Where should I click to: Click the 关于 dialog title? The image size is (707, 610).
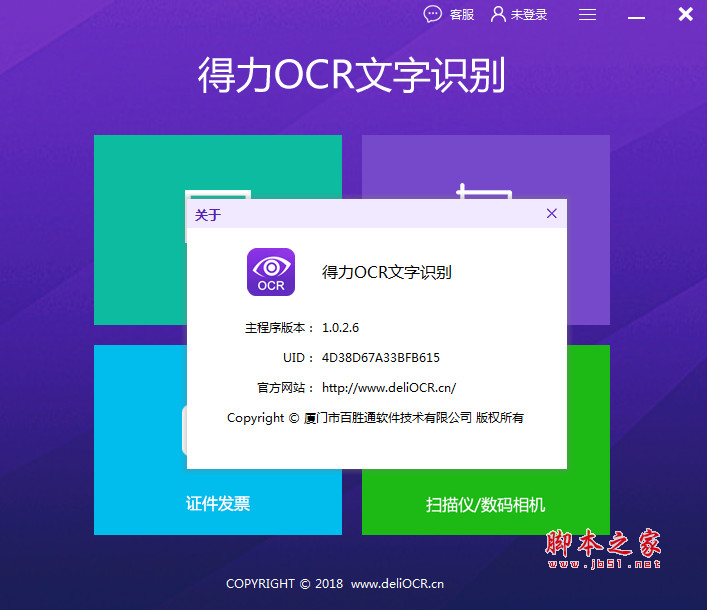pyautogui.click(x=208, y=215)
